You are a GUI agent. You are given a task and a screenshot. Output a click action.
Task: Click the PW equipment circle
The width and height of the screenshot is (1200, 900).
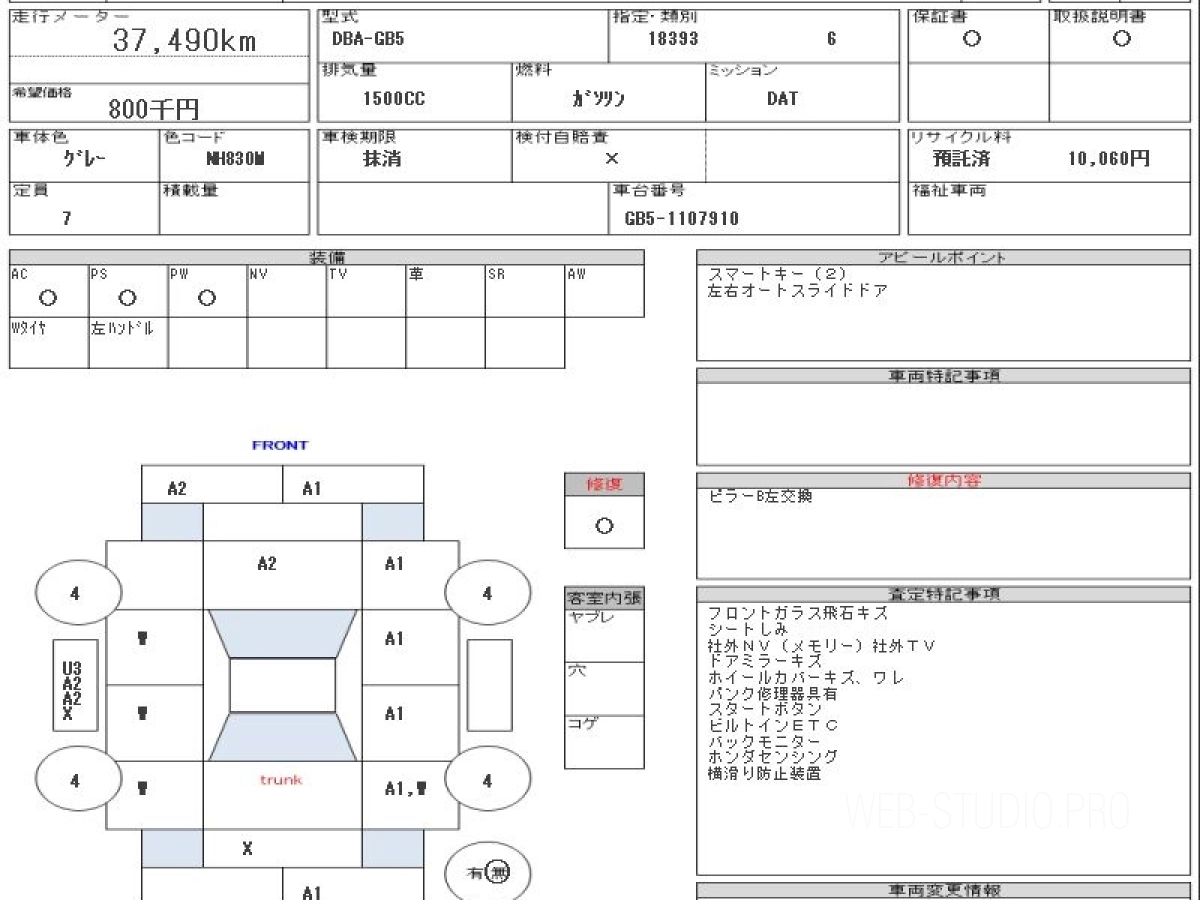point(207,298)
